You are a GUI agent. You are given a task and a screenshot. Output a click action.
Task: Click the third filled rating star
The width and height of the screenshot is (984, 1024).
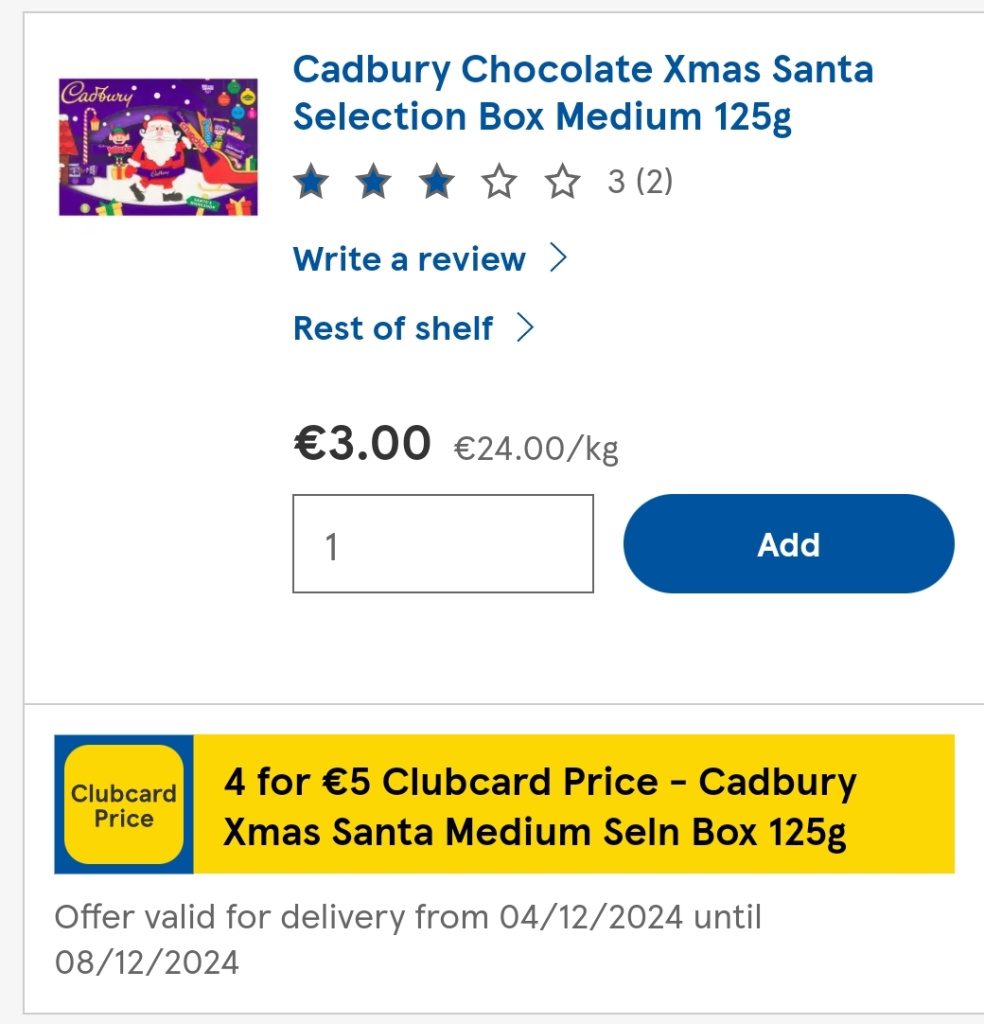(436, 182)
